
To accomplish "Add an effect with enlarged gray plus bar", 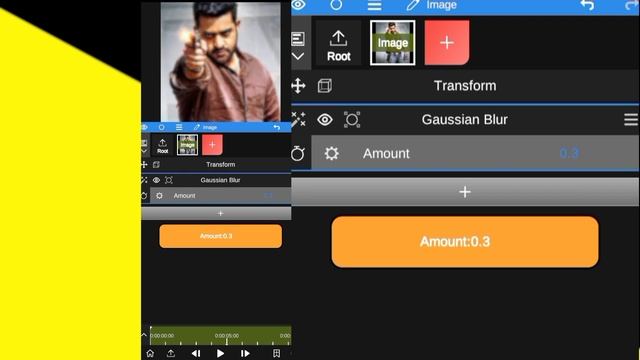I will (x=465, y=192).
